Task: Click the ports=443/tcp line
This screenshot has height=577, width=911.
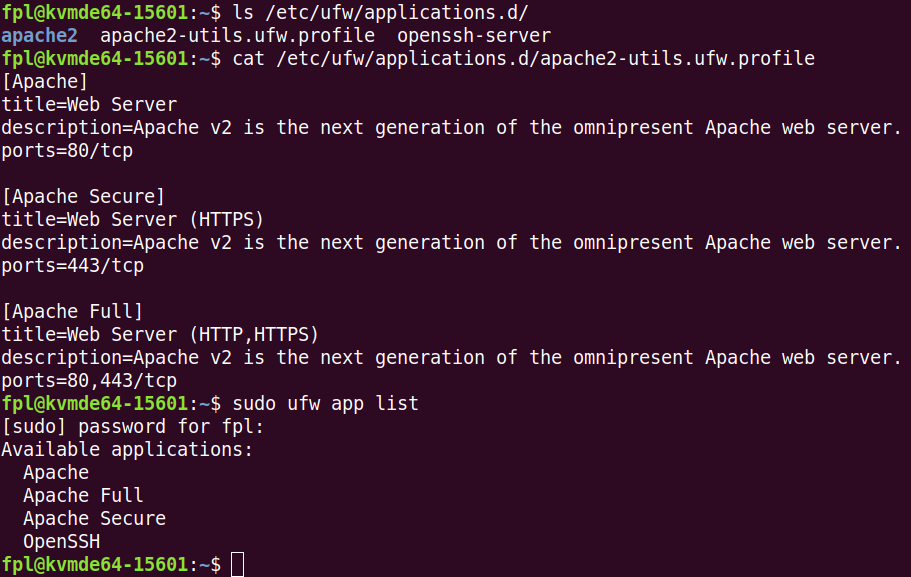Action: pos(72,266)
